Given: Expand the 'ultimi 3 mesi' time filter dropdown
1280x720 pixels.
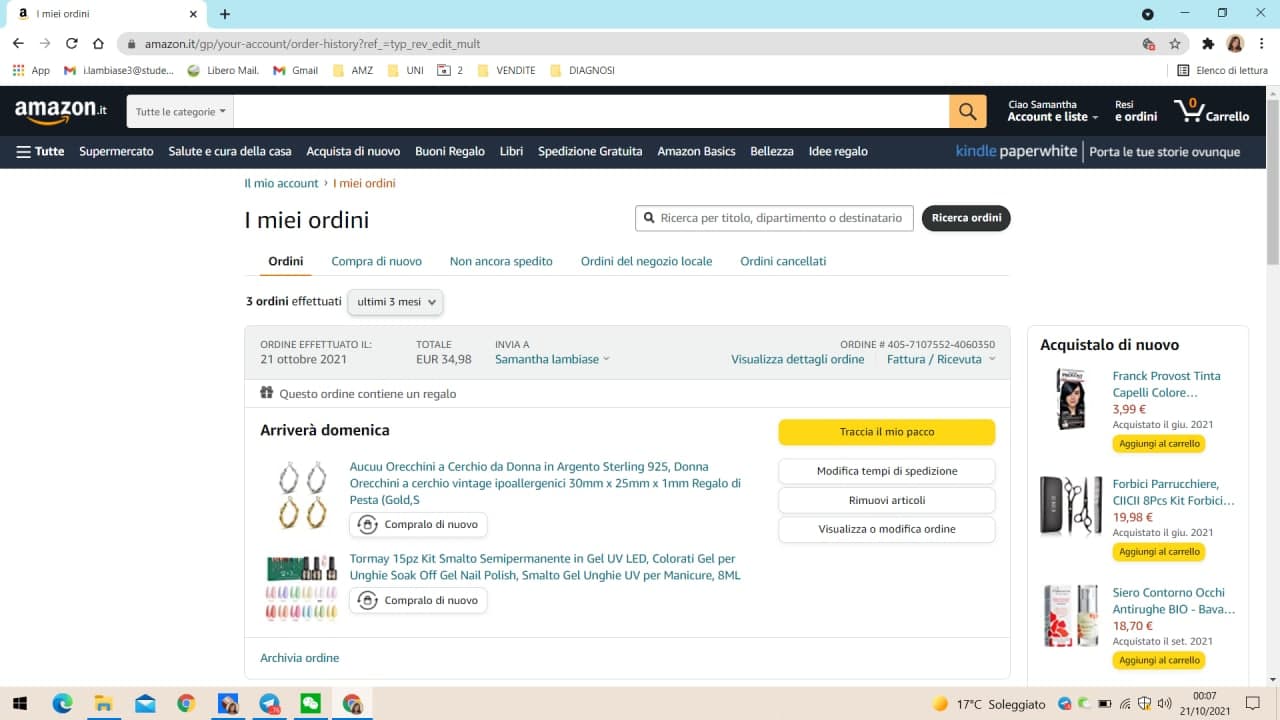Looking at the screenshot, I should (x=395, y=302).
